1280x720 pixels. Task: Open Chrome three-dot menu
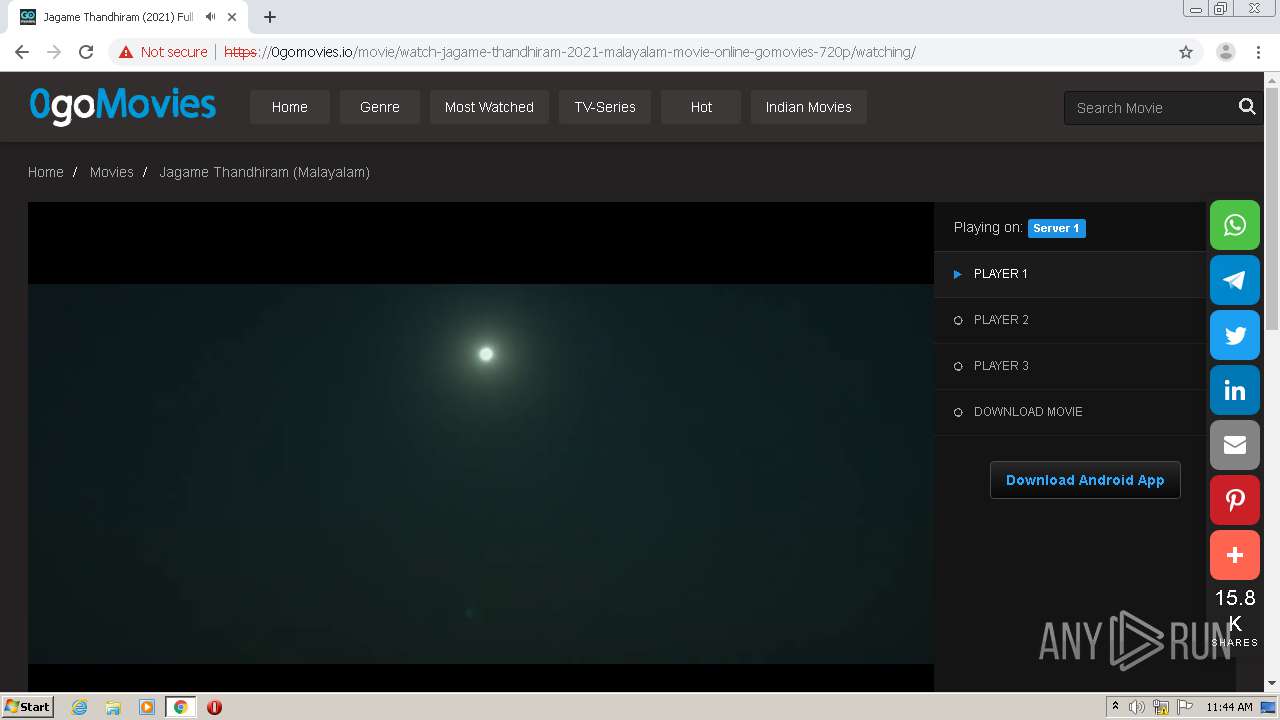pos(1258,52)
